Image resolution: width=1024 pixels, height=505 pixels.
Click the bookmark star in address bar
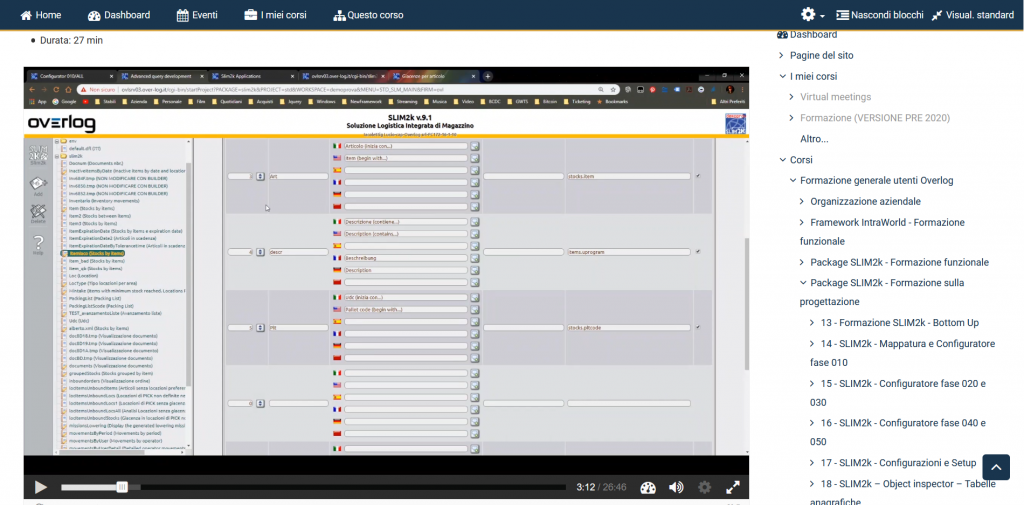(613, 90)
